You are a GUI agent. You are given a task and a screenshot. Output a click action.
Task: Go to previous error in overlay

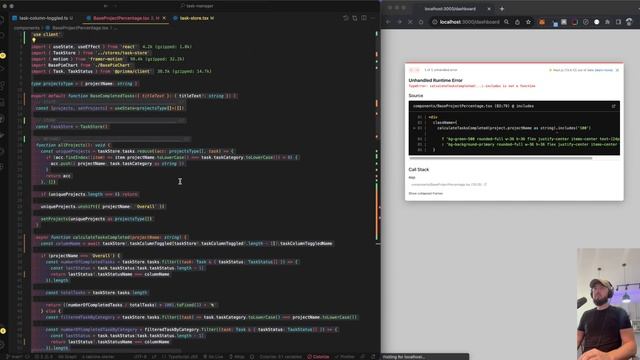[411, 70]
